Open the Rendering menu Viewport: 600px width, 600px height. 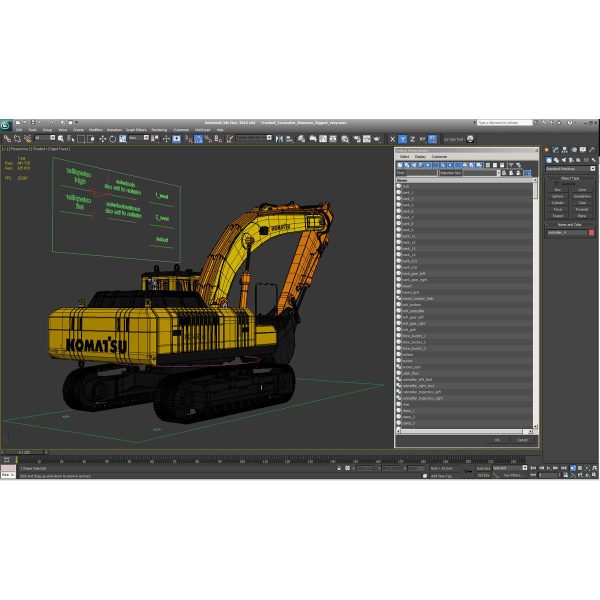tap(159, 130)
